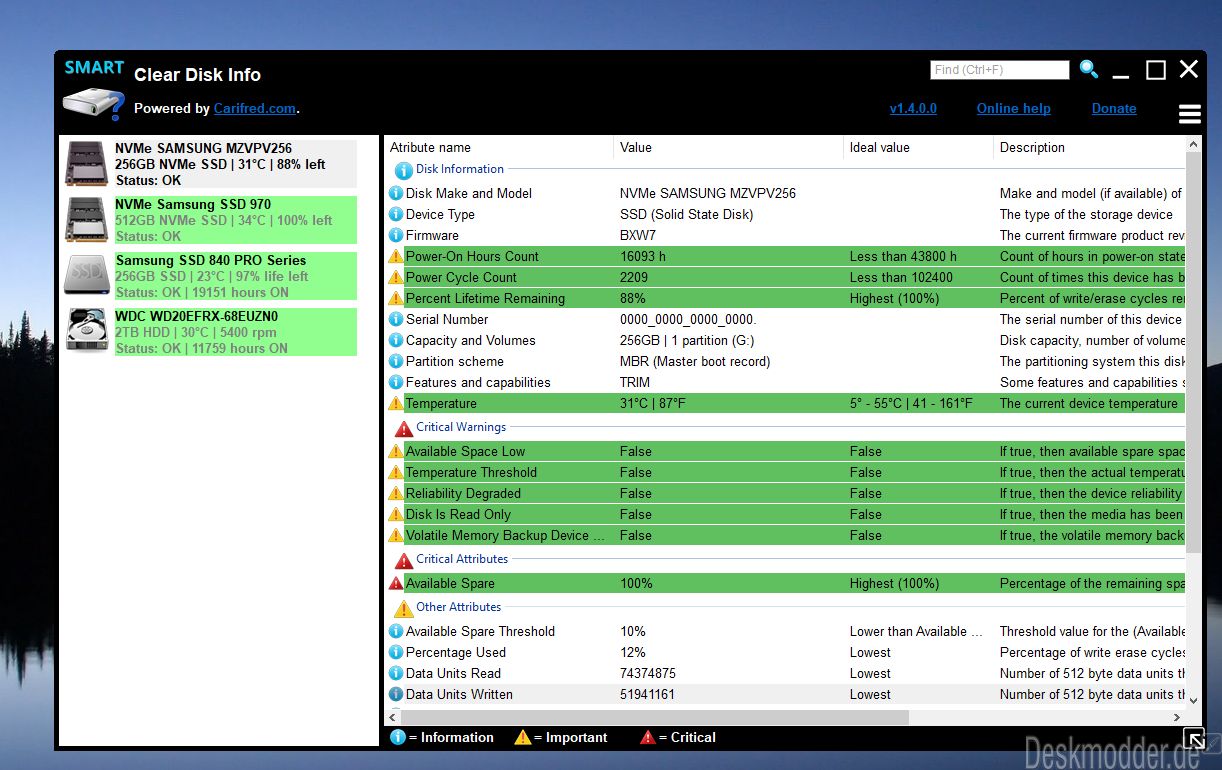This screenshot has width=1222, height=770.
Task: Select the Available Spare Threshold row
Action: click(786, 631)
